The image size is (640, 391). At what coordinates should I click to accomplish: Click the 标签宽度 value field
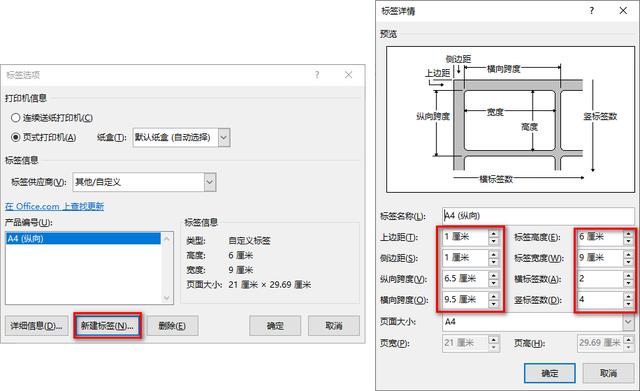600,258
